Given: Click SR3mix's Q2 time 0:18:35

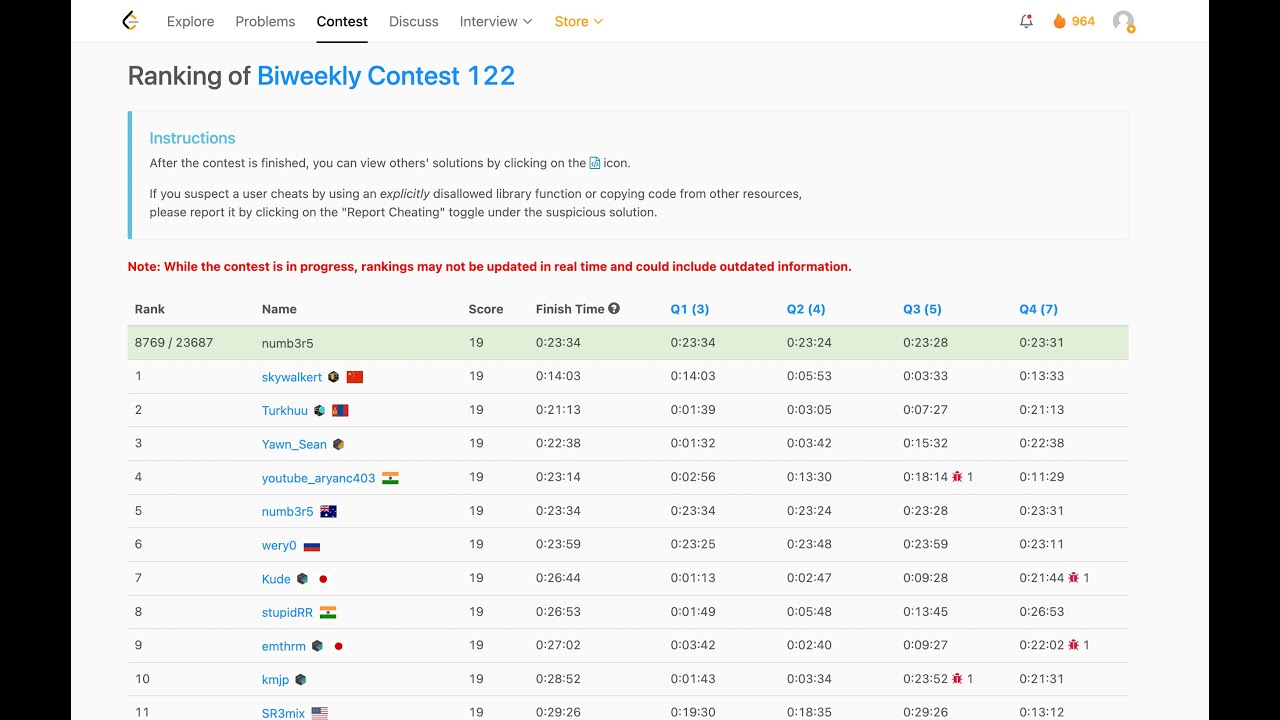Looking at the screenshot, I should pyautogui.click(x=810, y=712).
